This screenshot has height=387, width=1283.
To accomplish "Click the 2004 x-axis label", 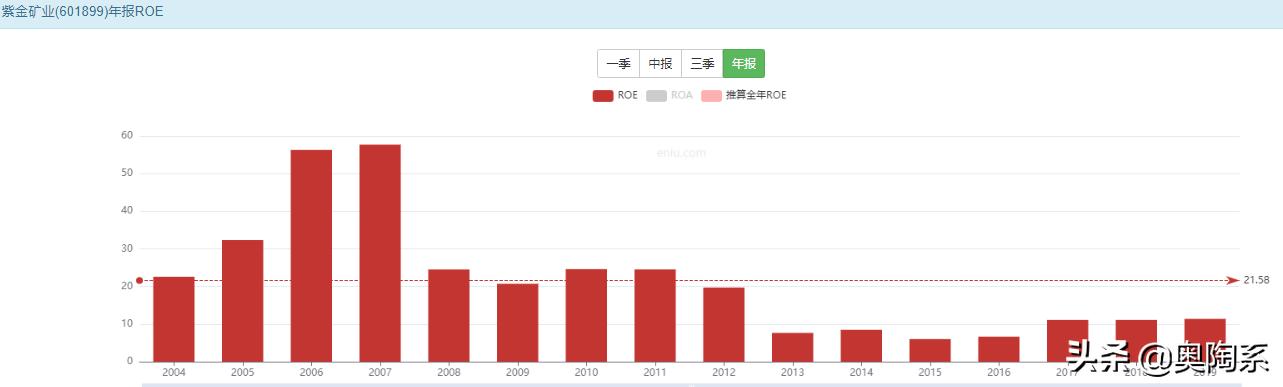I will coord(174,372).
